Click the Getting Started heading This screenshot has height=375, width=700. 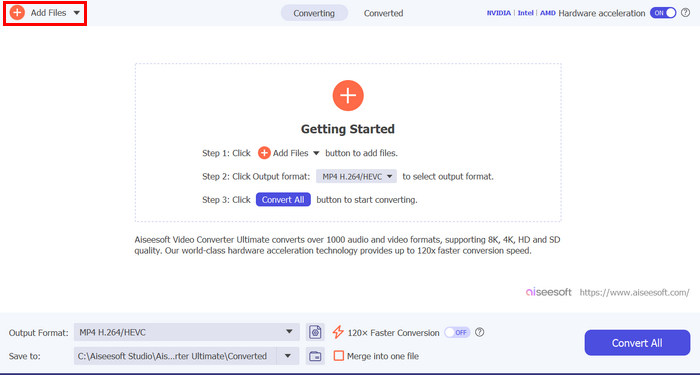(x=348, y=129)
